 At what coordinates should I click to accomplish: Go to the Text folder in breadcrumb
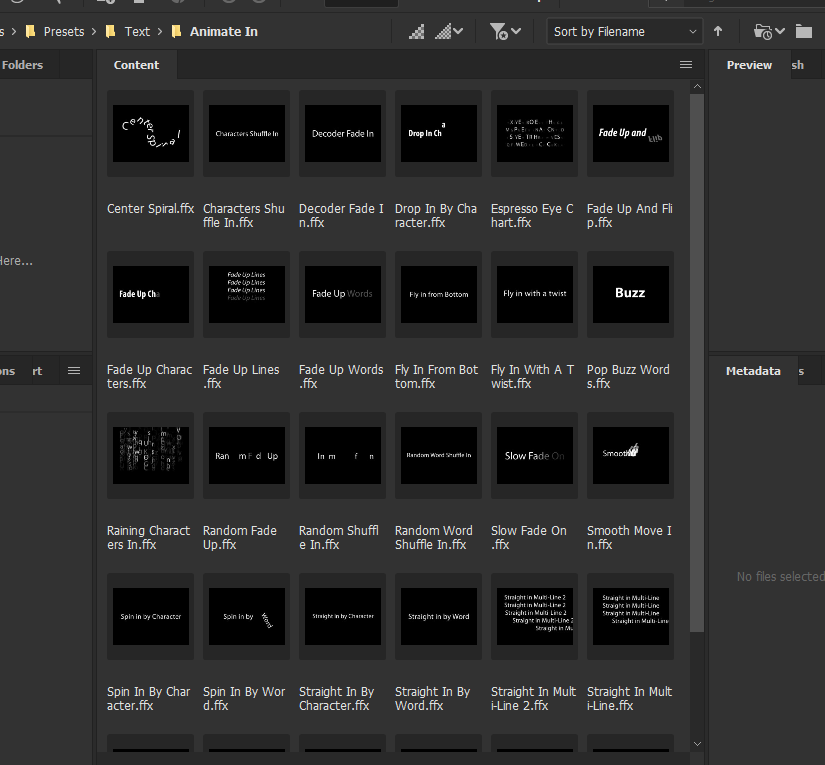click(x=137, y=32)
